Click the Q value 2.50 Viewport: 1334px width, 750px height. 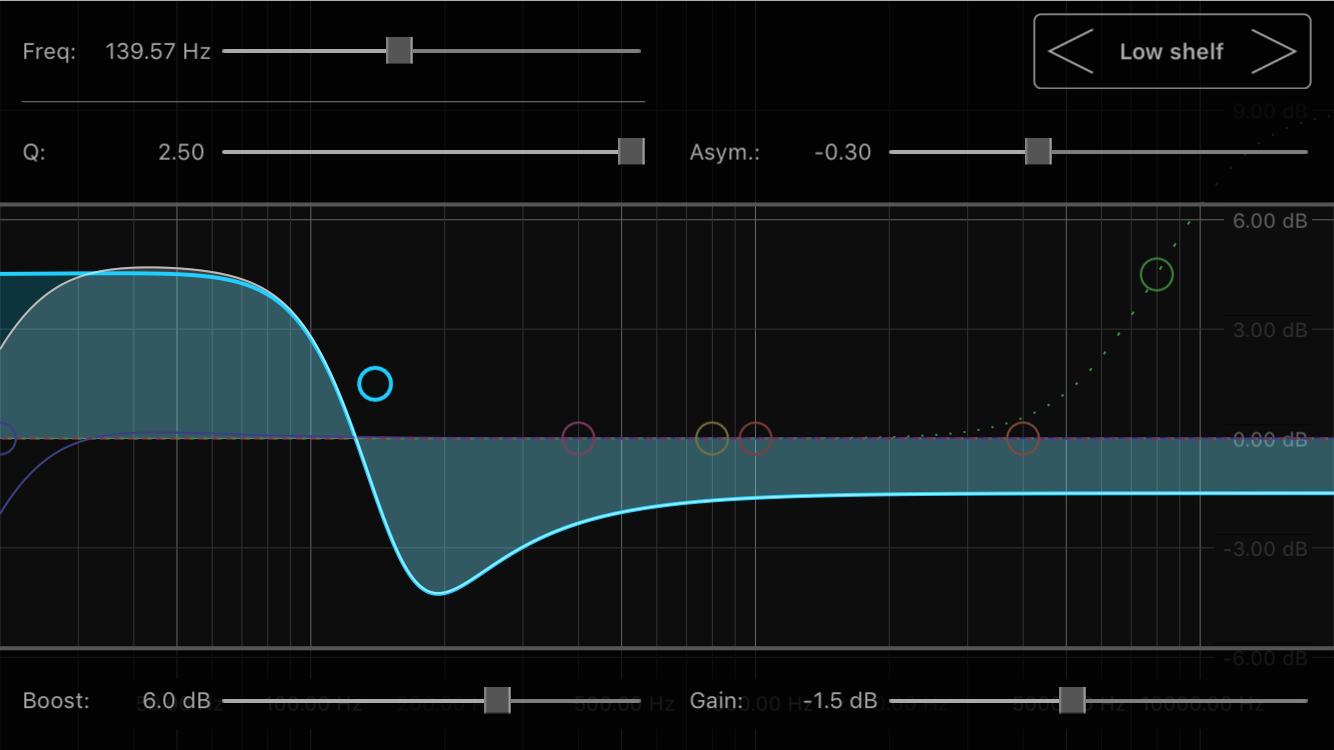point(181,152)
